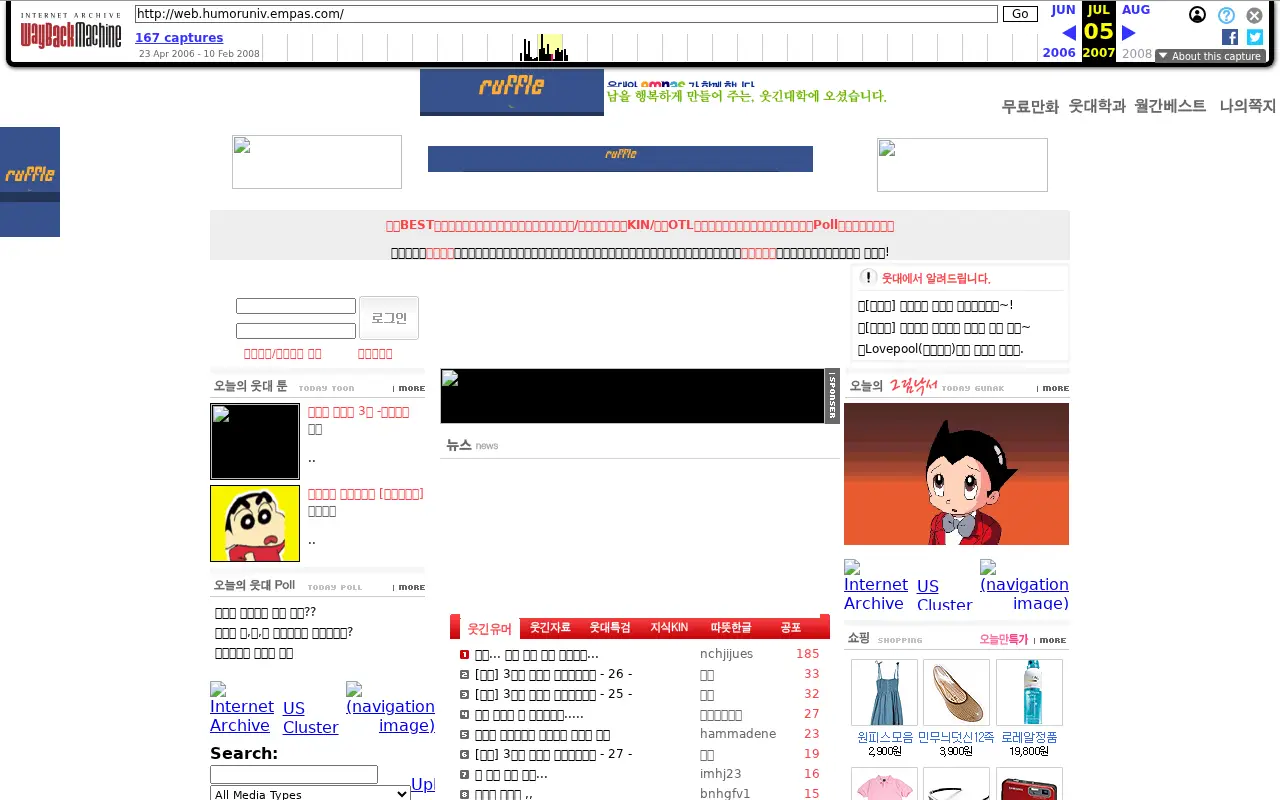Open the Shin-chan cartoon thumbnail
The image size is (1280, 800).
255,523
